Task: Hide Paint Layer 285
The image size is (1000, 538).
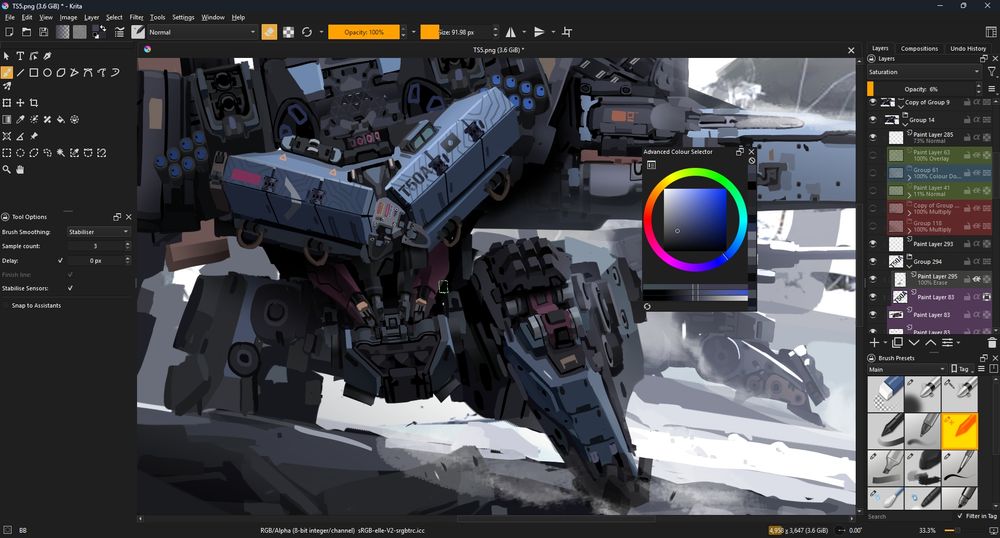Action: (x=872, y=137)
